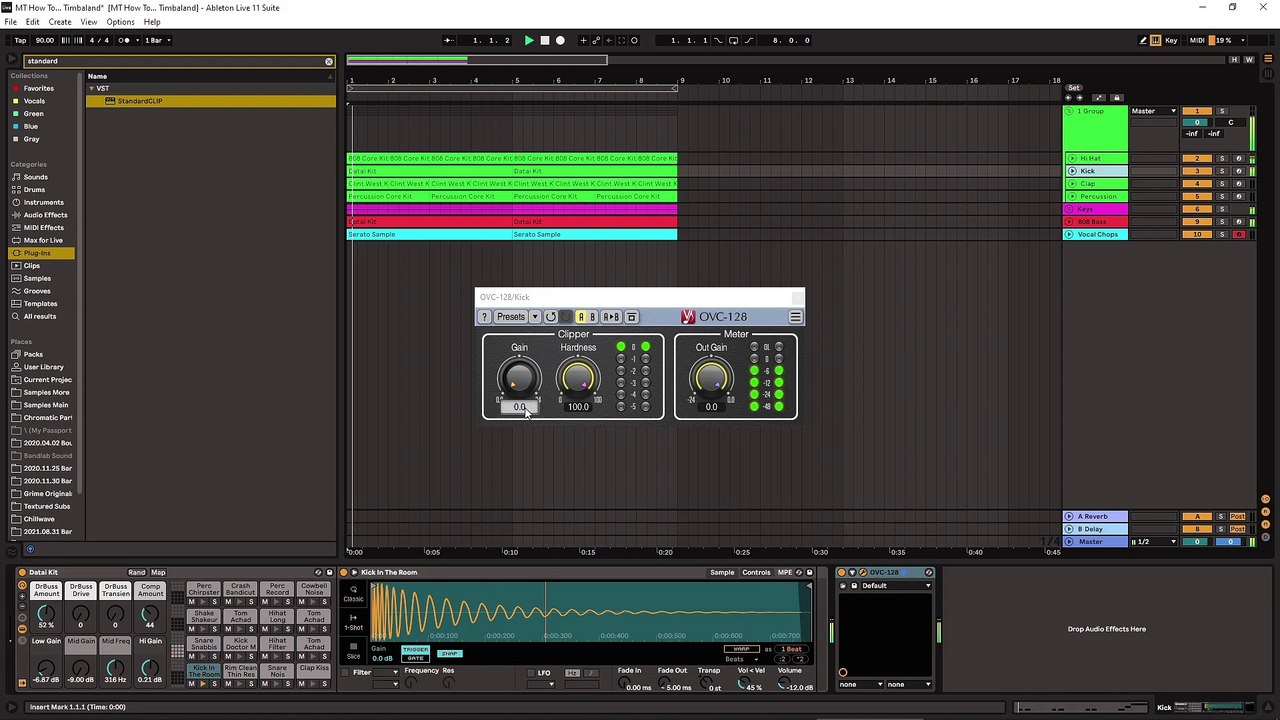
Task: Select state B in OVC-128
Action: click(x=592, y=317)
